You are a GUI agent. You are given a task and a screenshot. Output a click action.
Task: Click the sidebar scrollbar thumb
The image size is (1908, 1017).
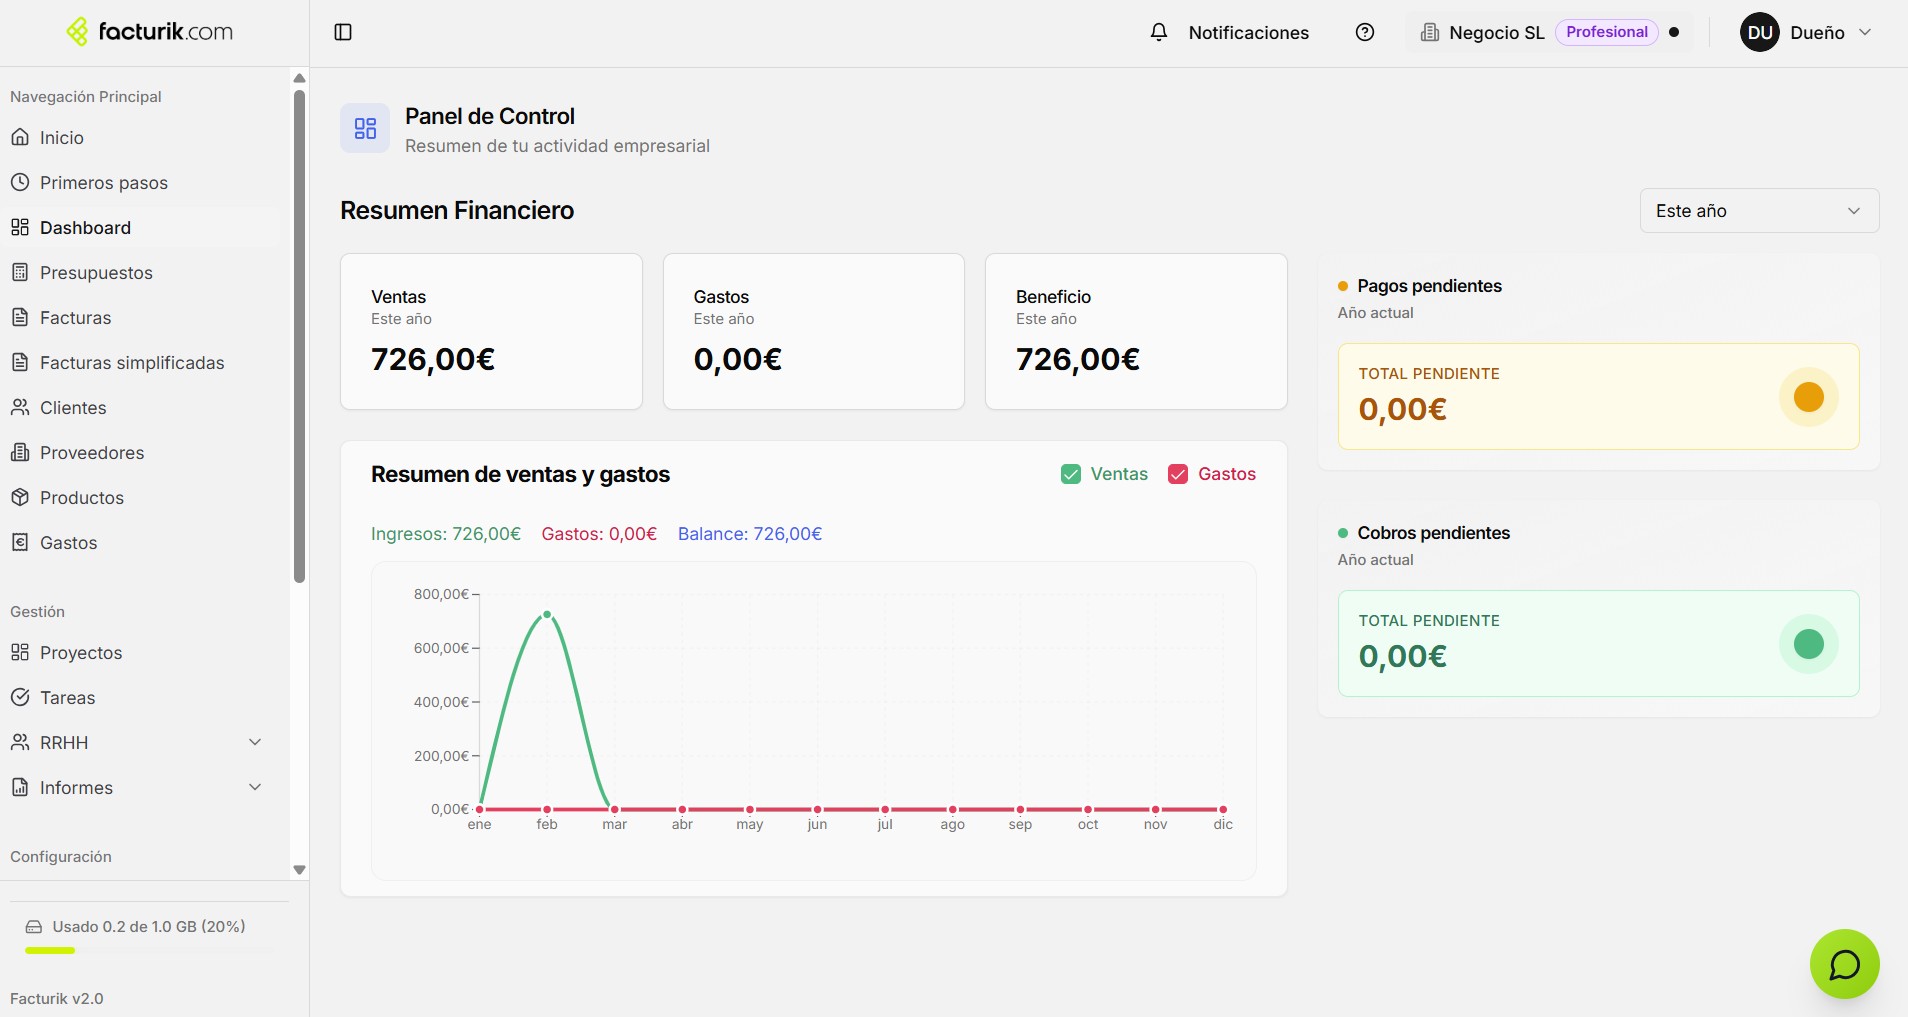point(299,336)
